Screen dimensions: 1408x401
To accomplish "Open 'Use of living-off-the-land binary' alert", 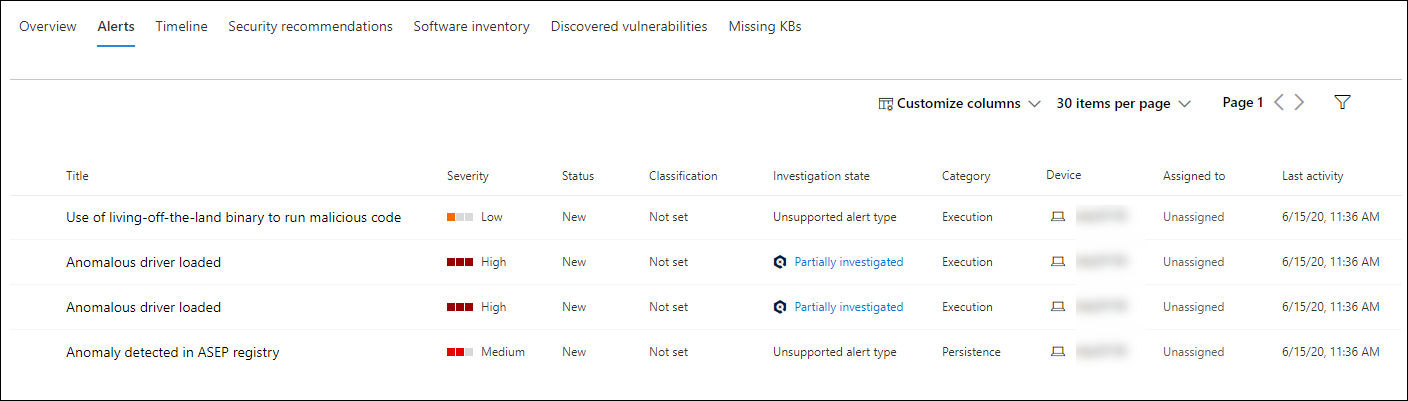I will [x=233, y=217].
